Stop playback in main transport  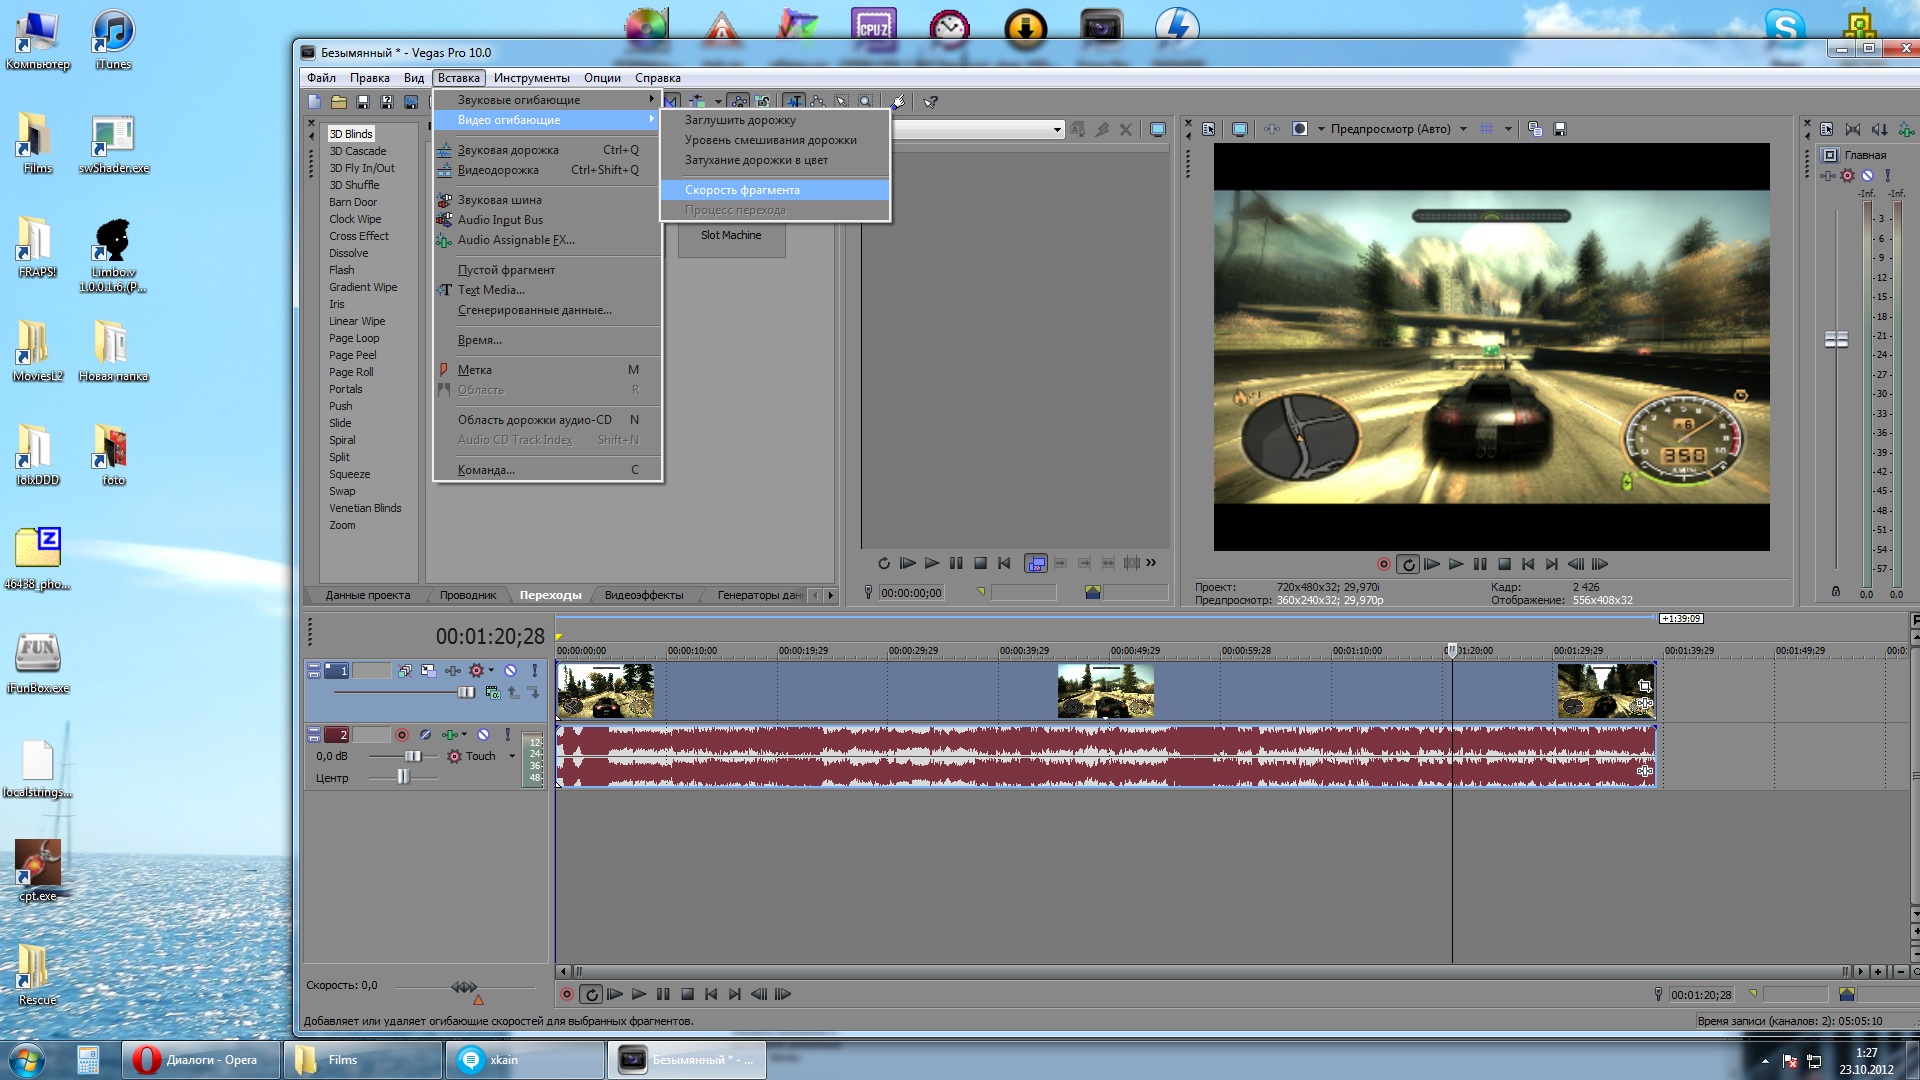pos(687,995)
